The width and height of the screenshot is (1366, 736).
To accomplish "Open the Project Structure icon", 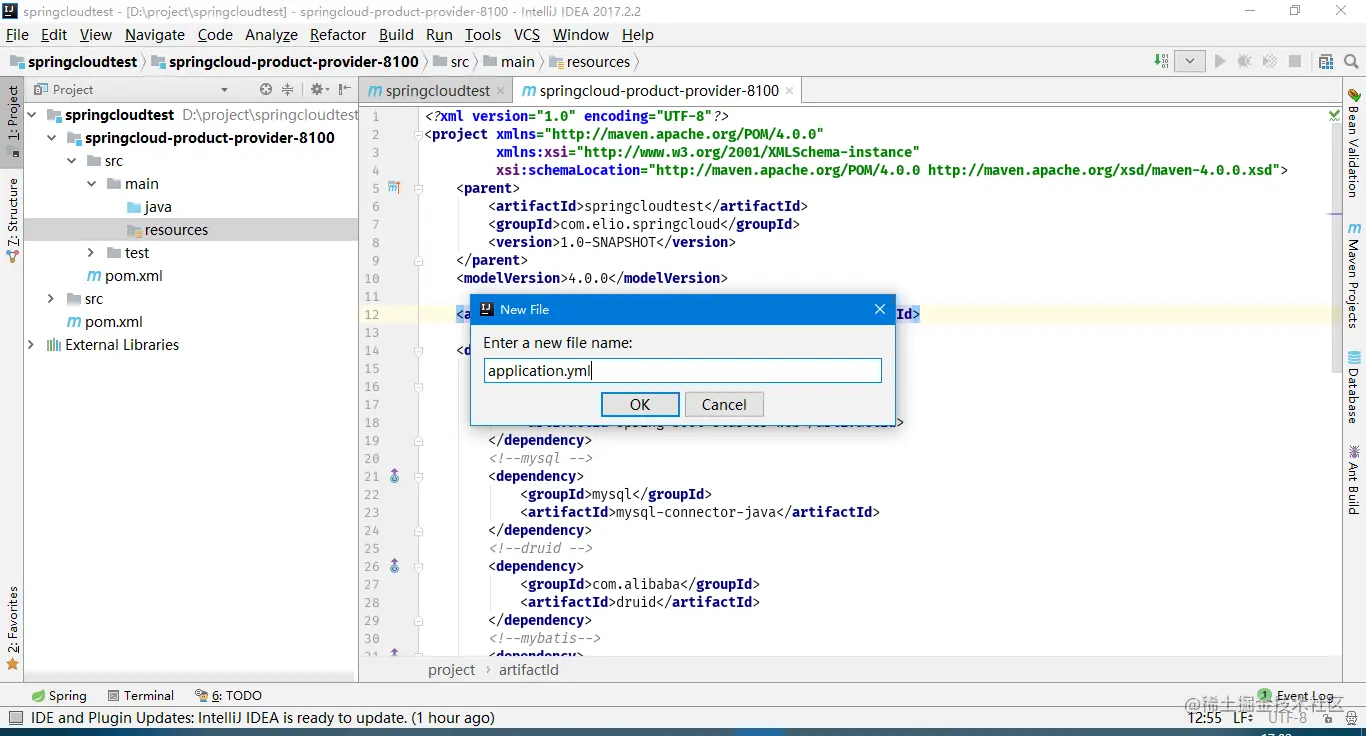I will [1326, 61].
